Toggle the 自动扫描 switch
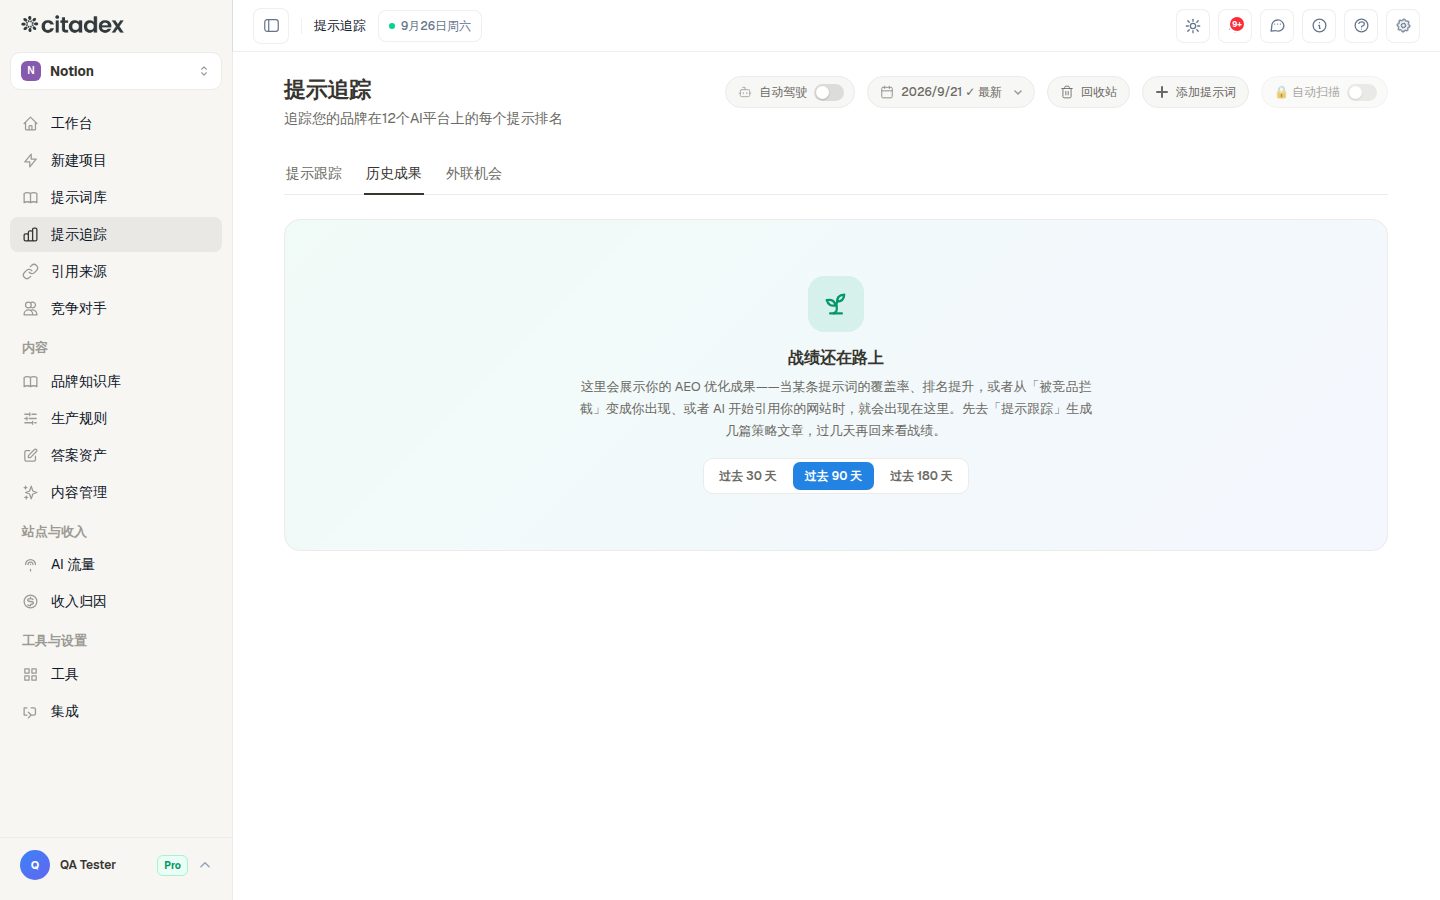Viewport: 1440px width, 900px height. point(1361,92)
